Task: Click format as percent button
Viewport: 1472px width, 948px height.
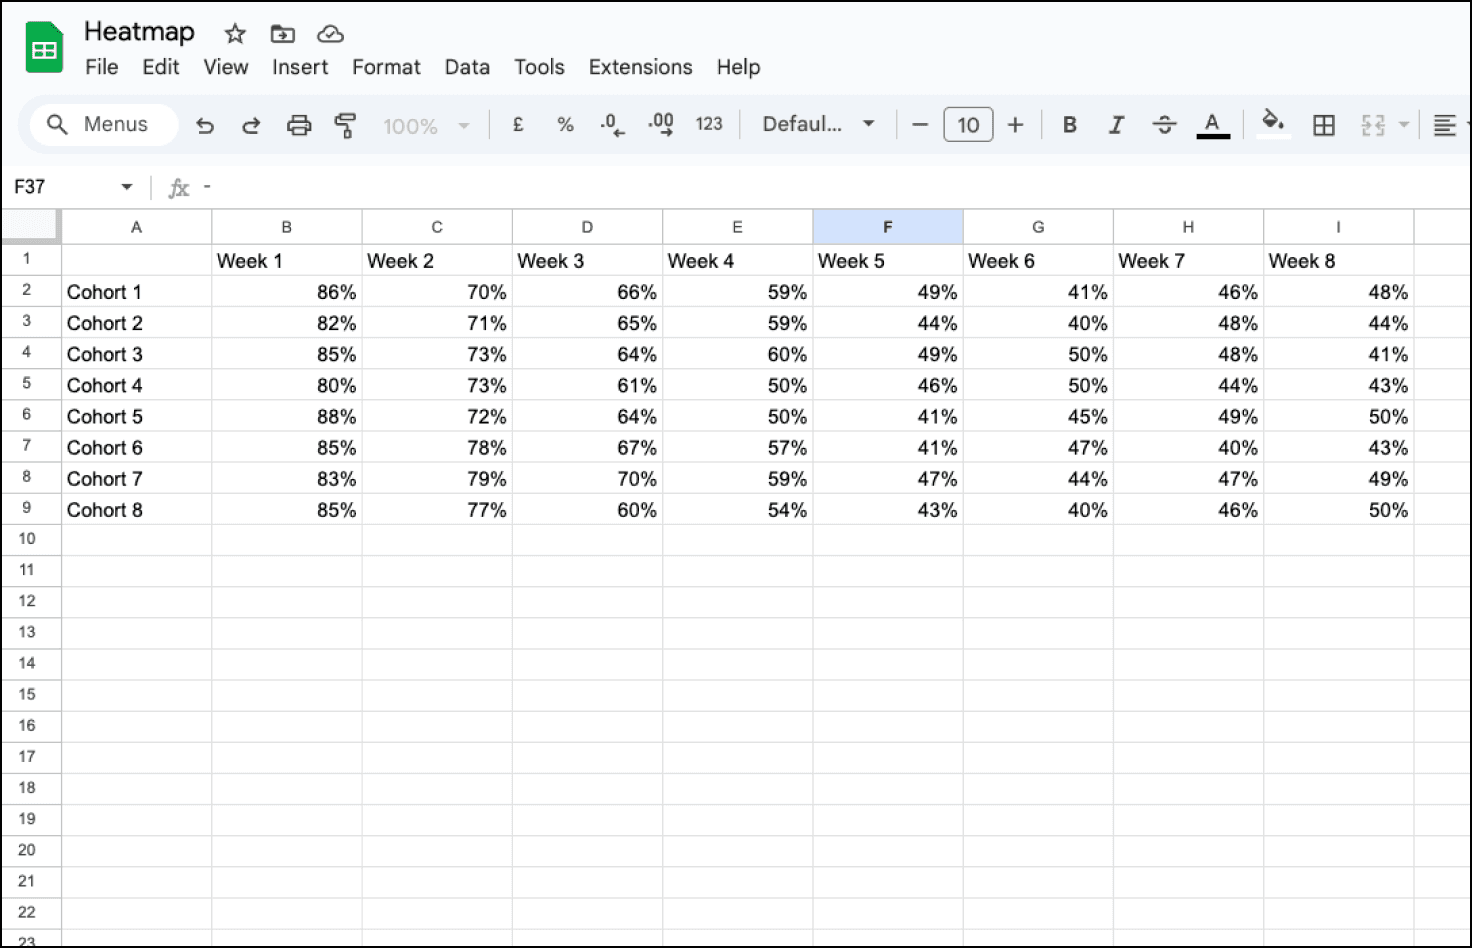Action: coord(565,125)
